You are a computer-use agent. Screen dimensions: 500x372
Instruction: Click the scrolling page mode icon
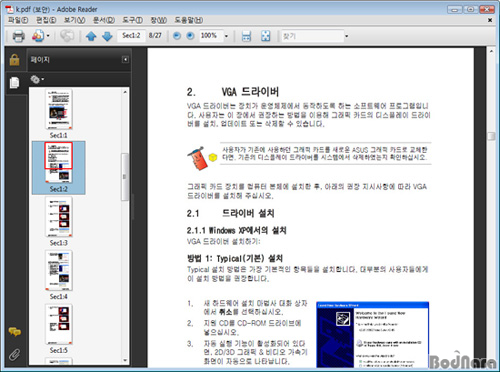(246, 36)
